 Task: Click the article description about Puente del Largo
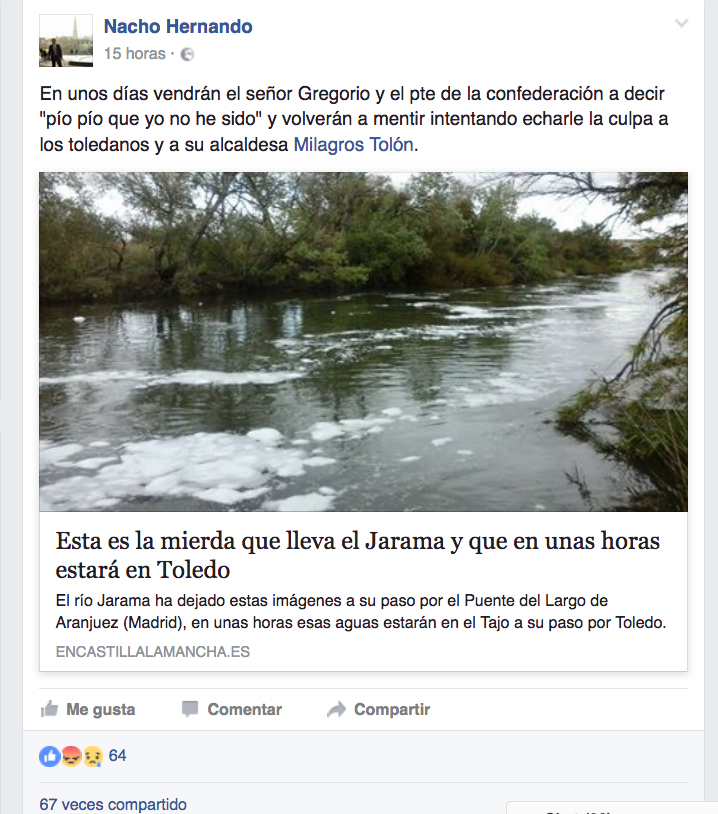click(361, 611)
